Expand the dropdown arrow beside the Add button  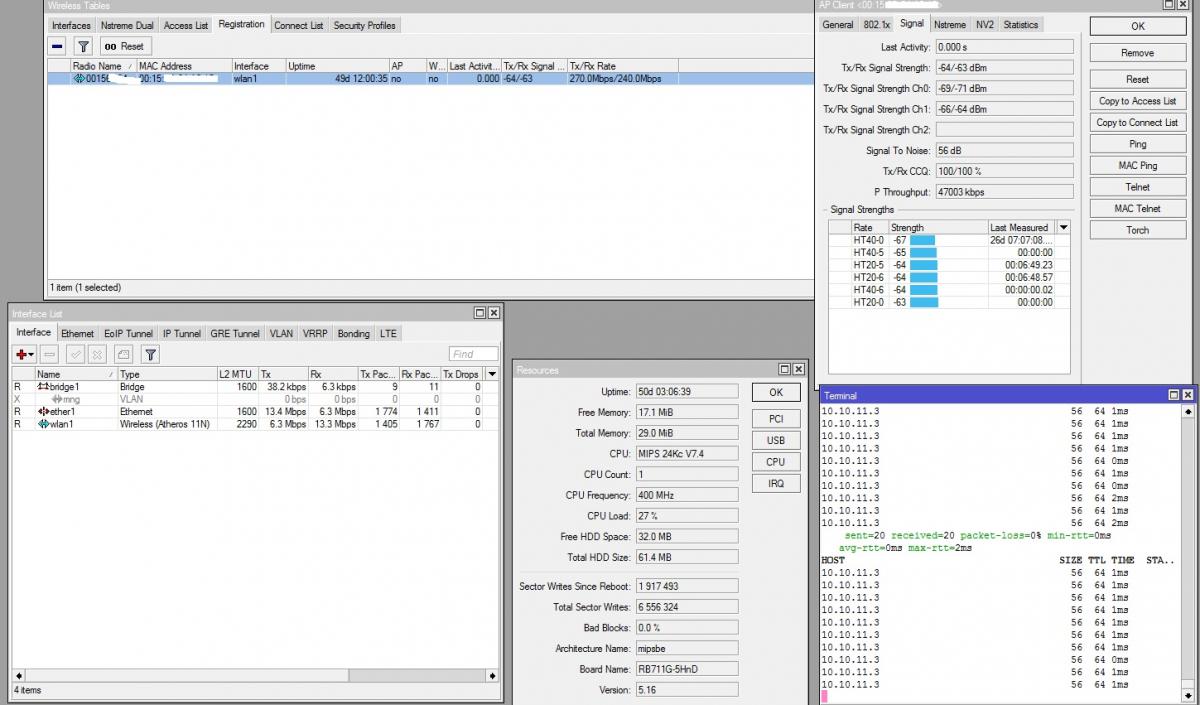[32, 354]
